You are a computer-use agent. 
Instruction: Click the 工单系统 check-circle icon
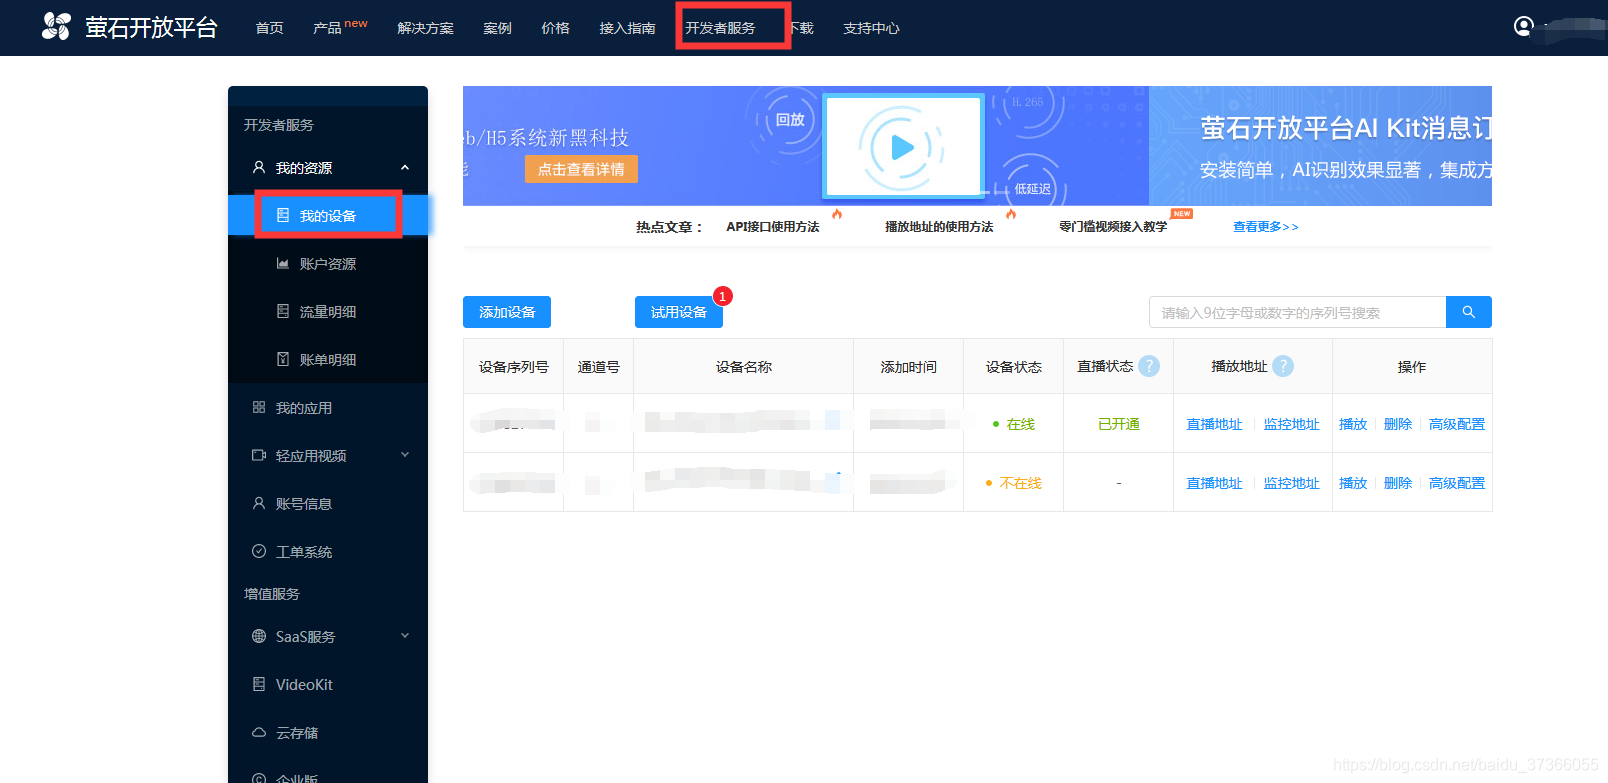coord(259,551)
